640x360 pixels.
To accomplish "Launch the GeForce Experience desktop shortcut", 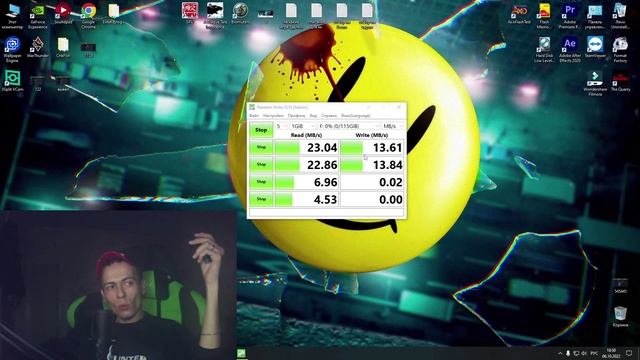I will tap(38, 16).
